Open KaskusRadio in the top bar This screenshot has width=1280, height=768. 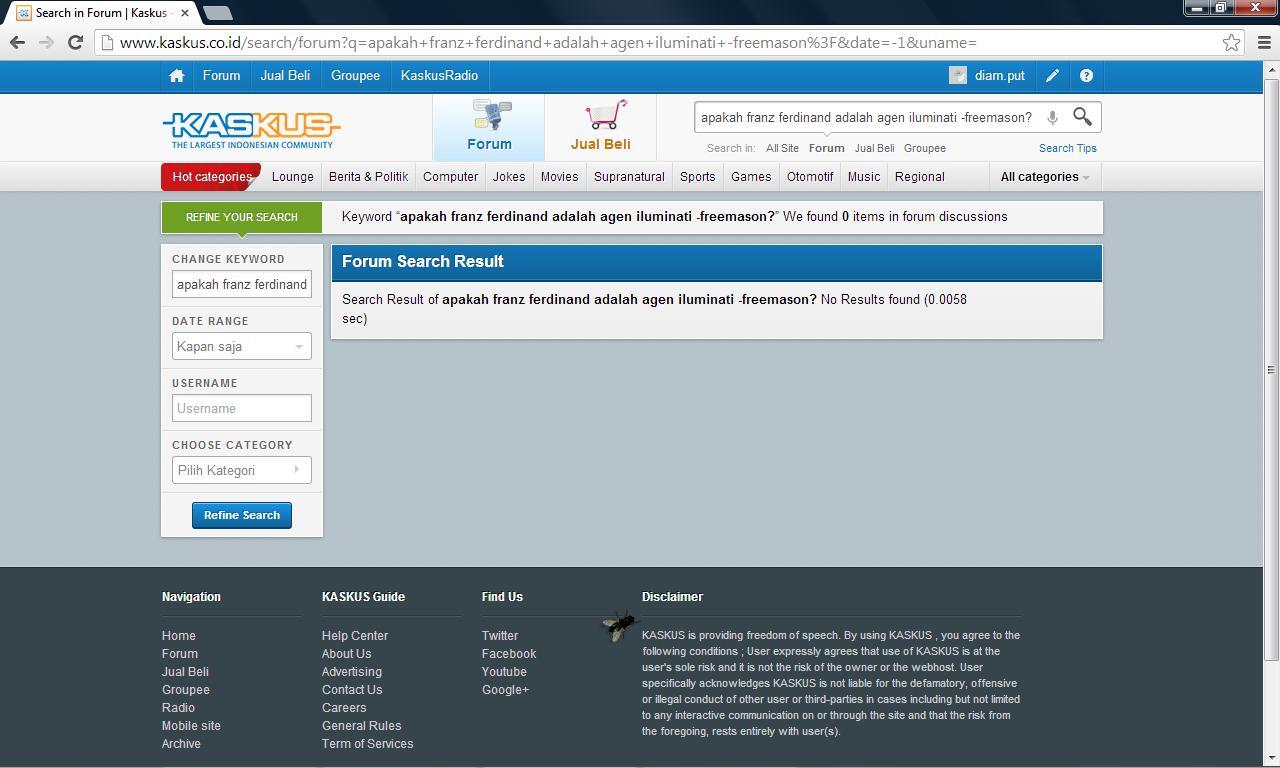tap(439, 76)
